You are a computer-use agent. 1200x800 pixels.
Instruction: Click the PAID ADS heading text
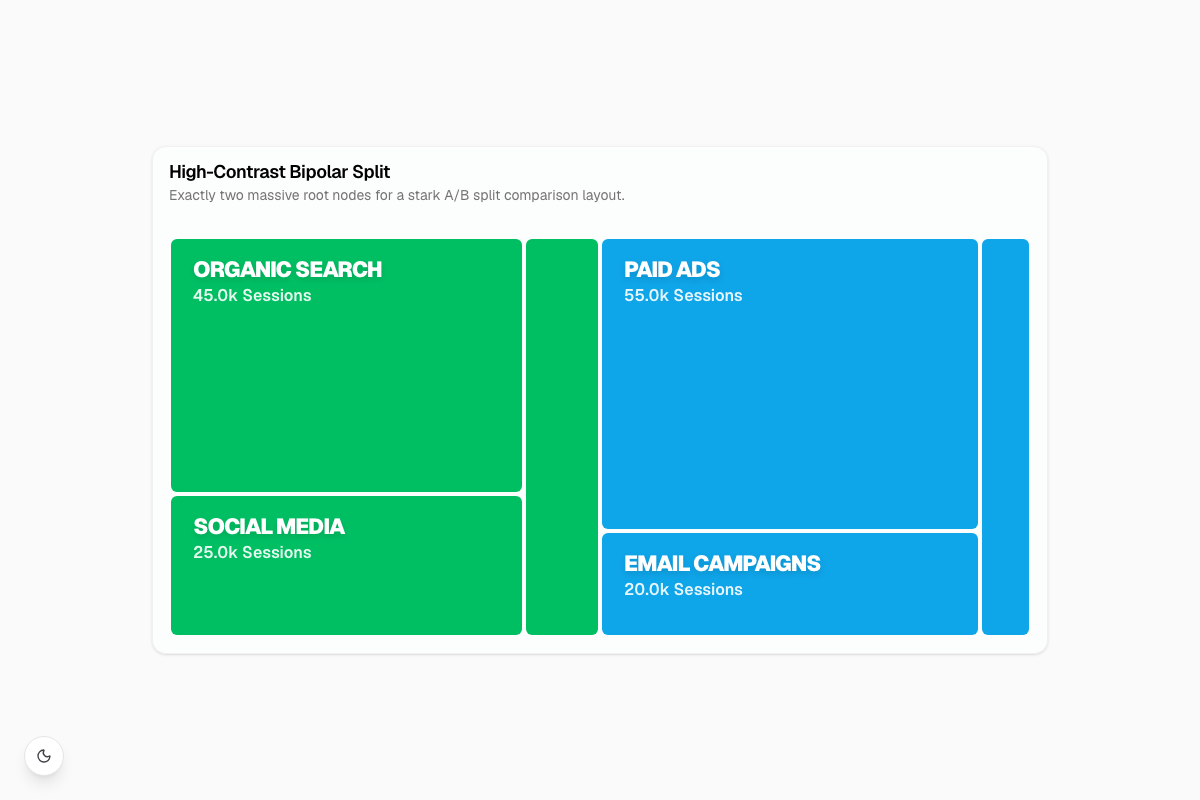coord(672,269)
